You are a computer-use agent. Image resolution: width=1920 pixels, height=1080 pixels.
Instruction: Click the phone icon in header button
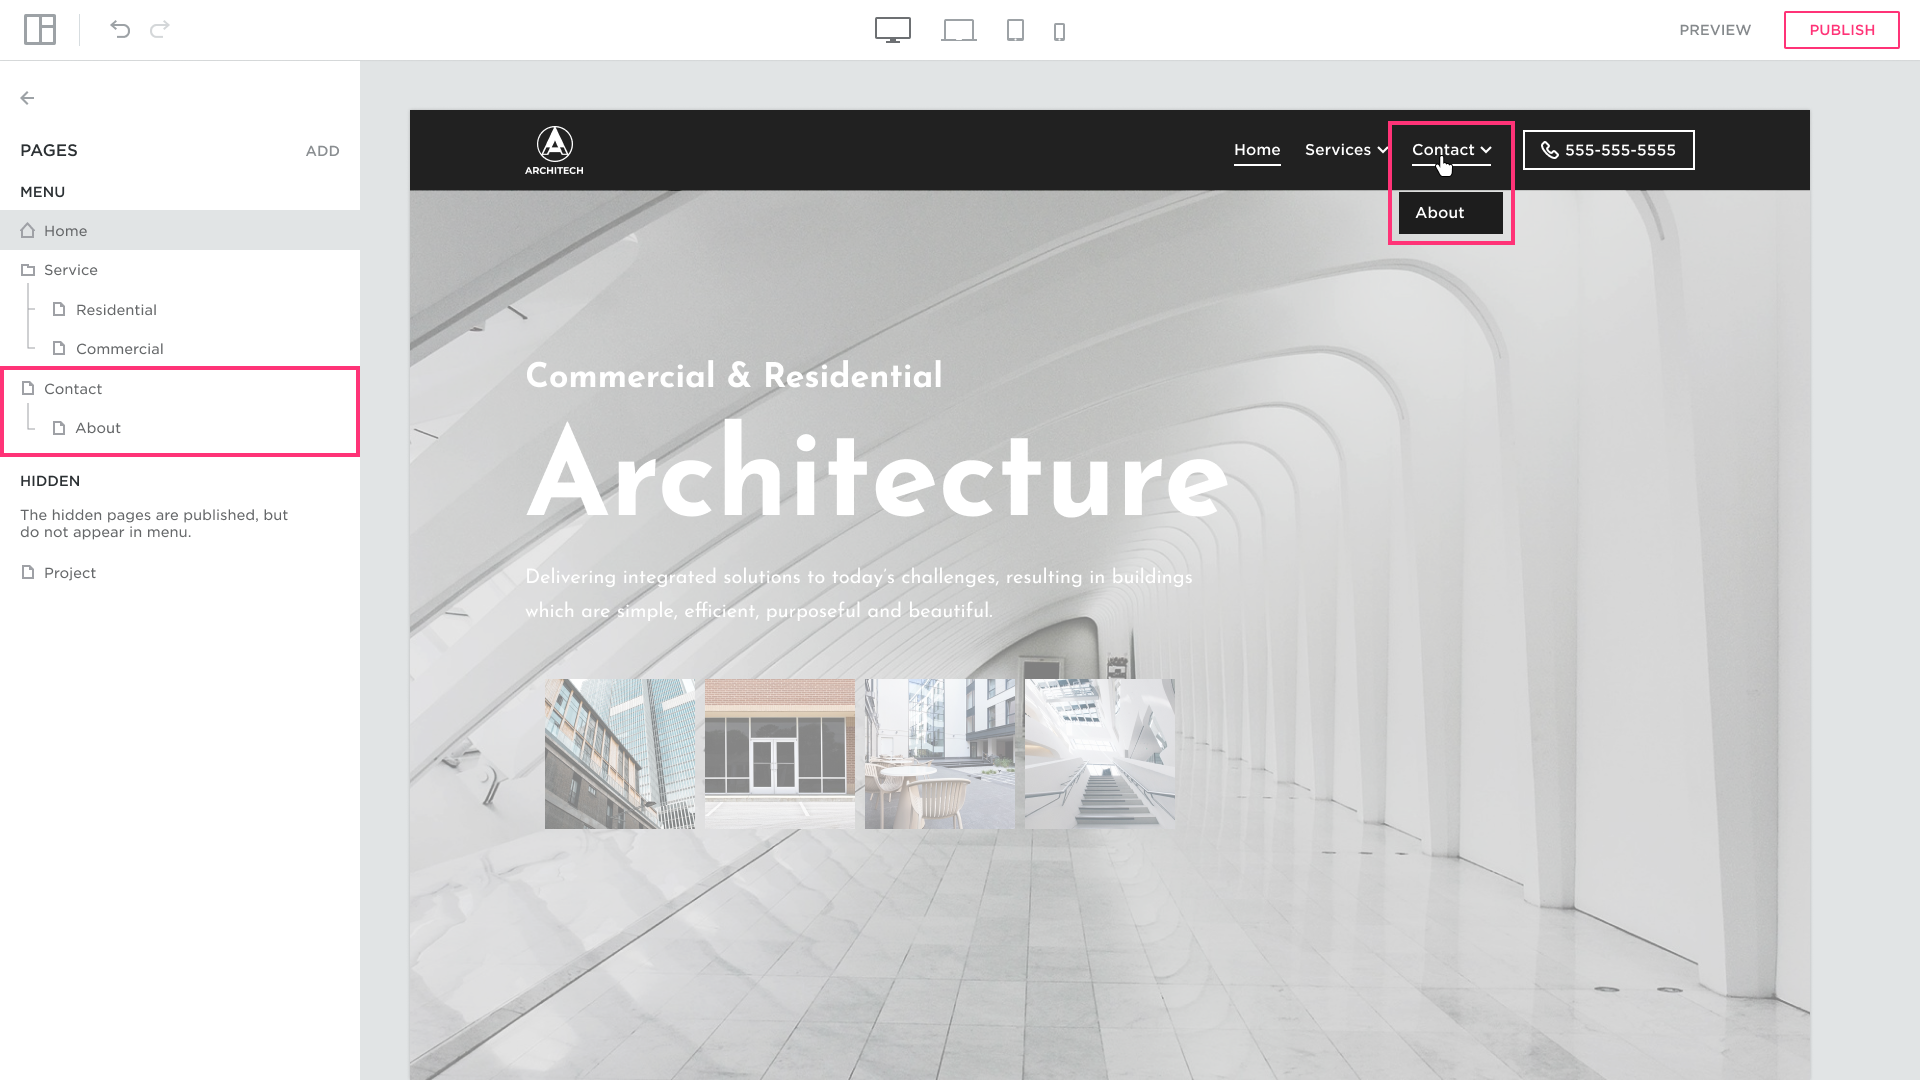[x=1550, y=150]
